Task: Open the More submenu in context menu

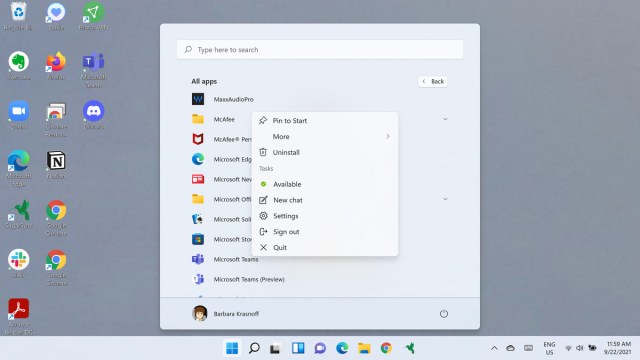Action: (325, 136)
